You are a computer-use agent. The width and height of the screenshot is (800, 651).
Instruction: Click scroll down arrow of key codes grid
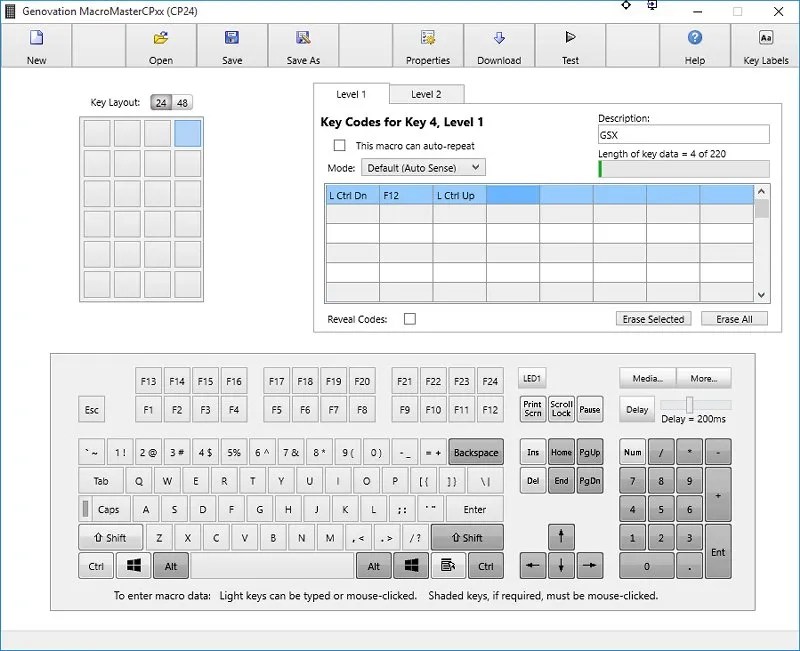click(761, 295)
